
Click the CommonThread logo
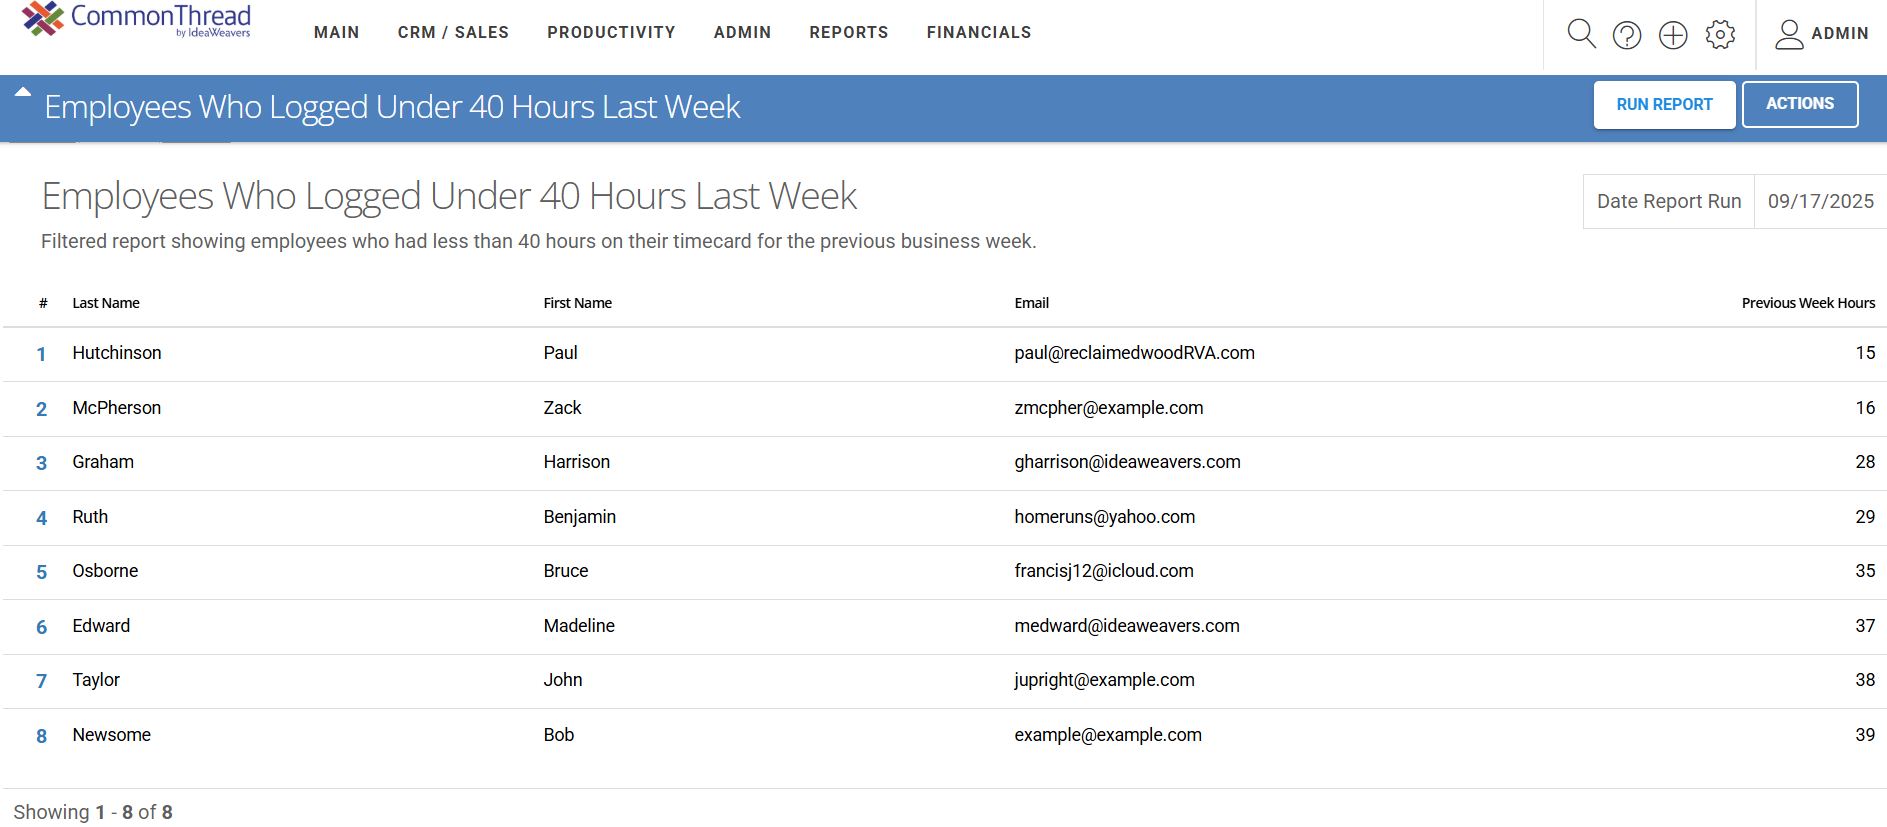tap(136, 20)
